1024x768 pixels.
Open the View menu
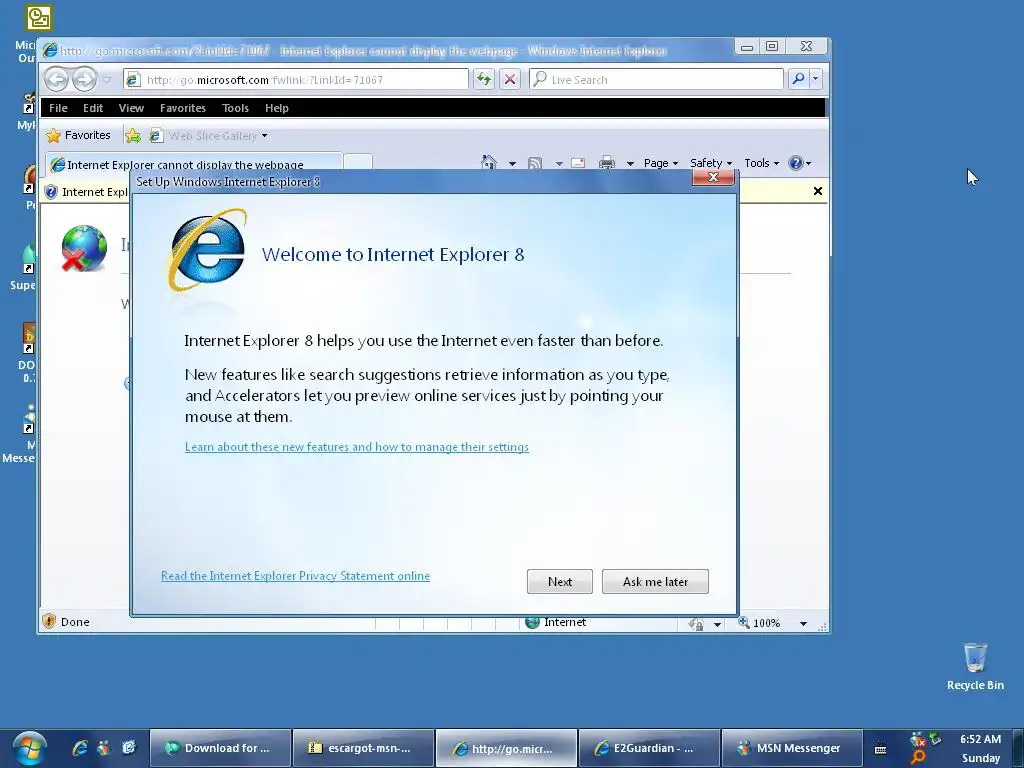pyautogui.click(x=131, y=108)
